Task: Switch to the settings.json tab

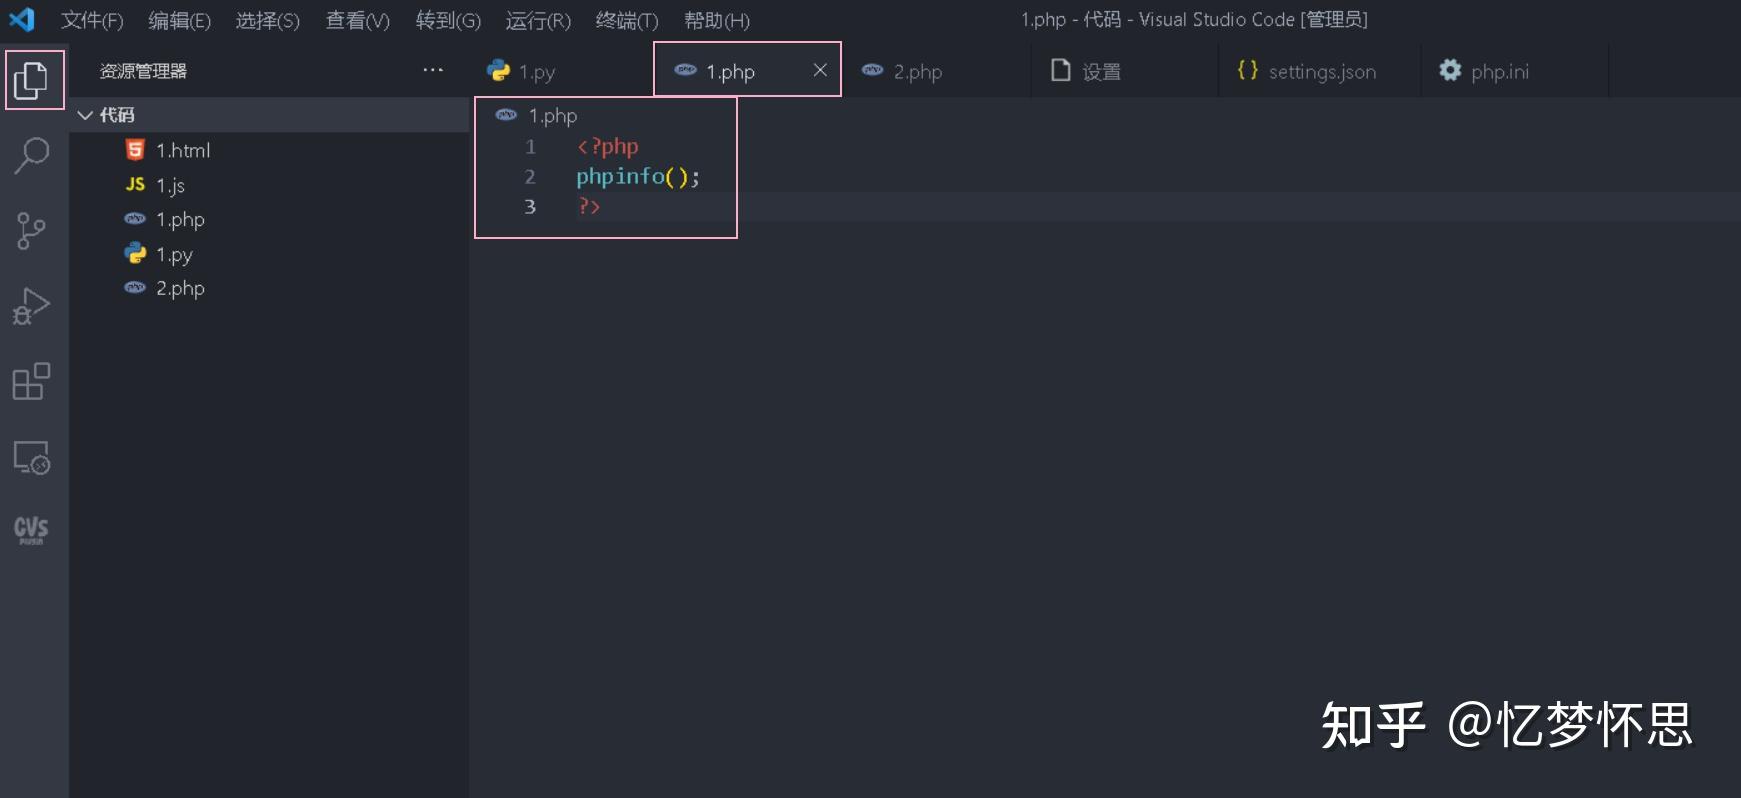Action: coord(1321,71)
